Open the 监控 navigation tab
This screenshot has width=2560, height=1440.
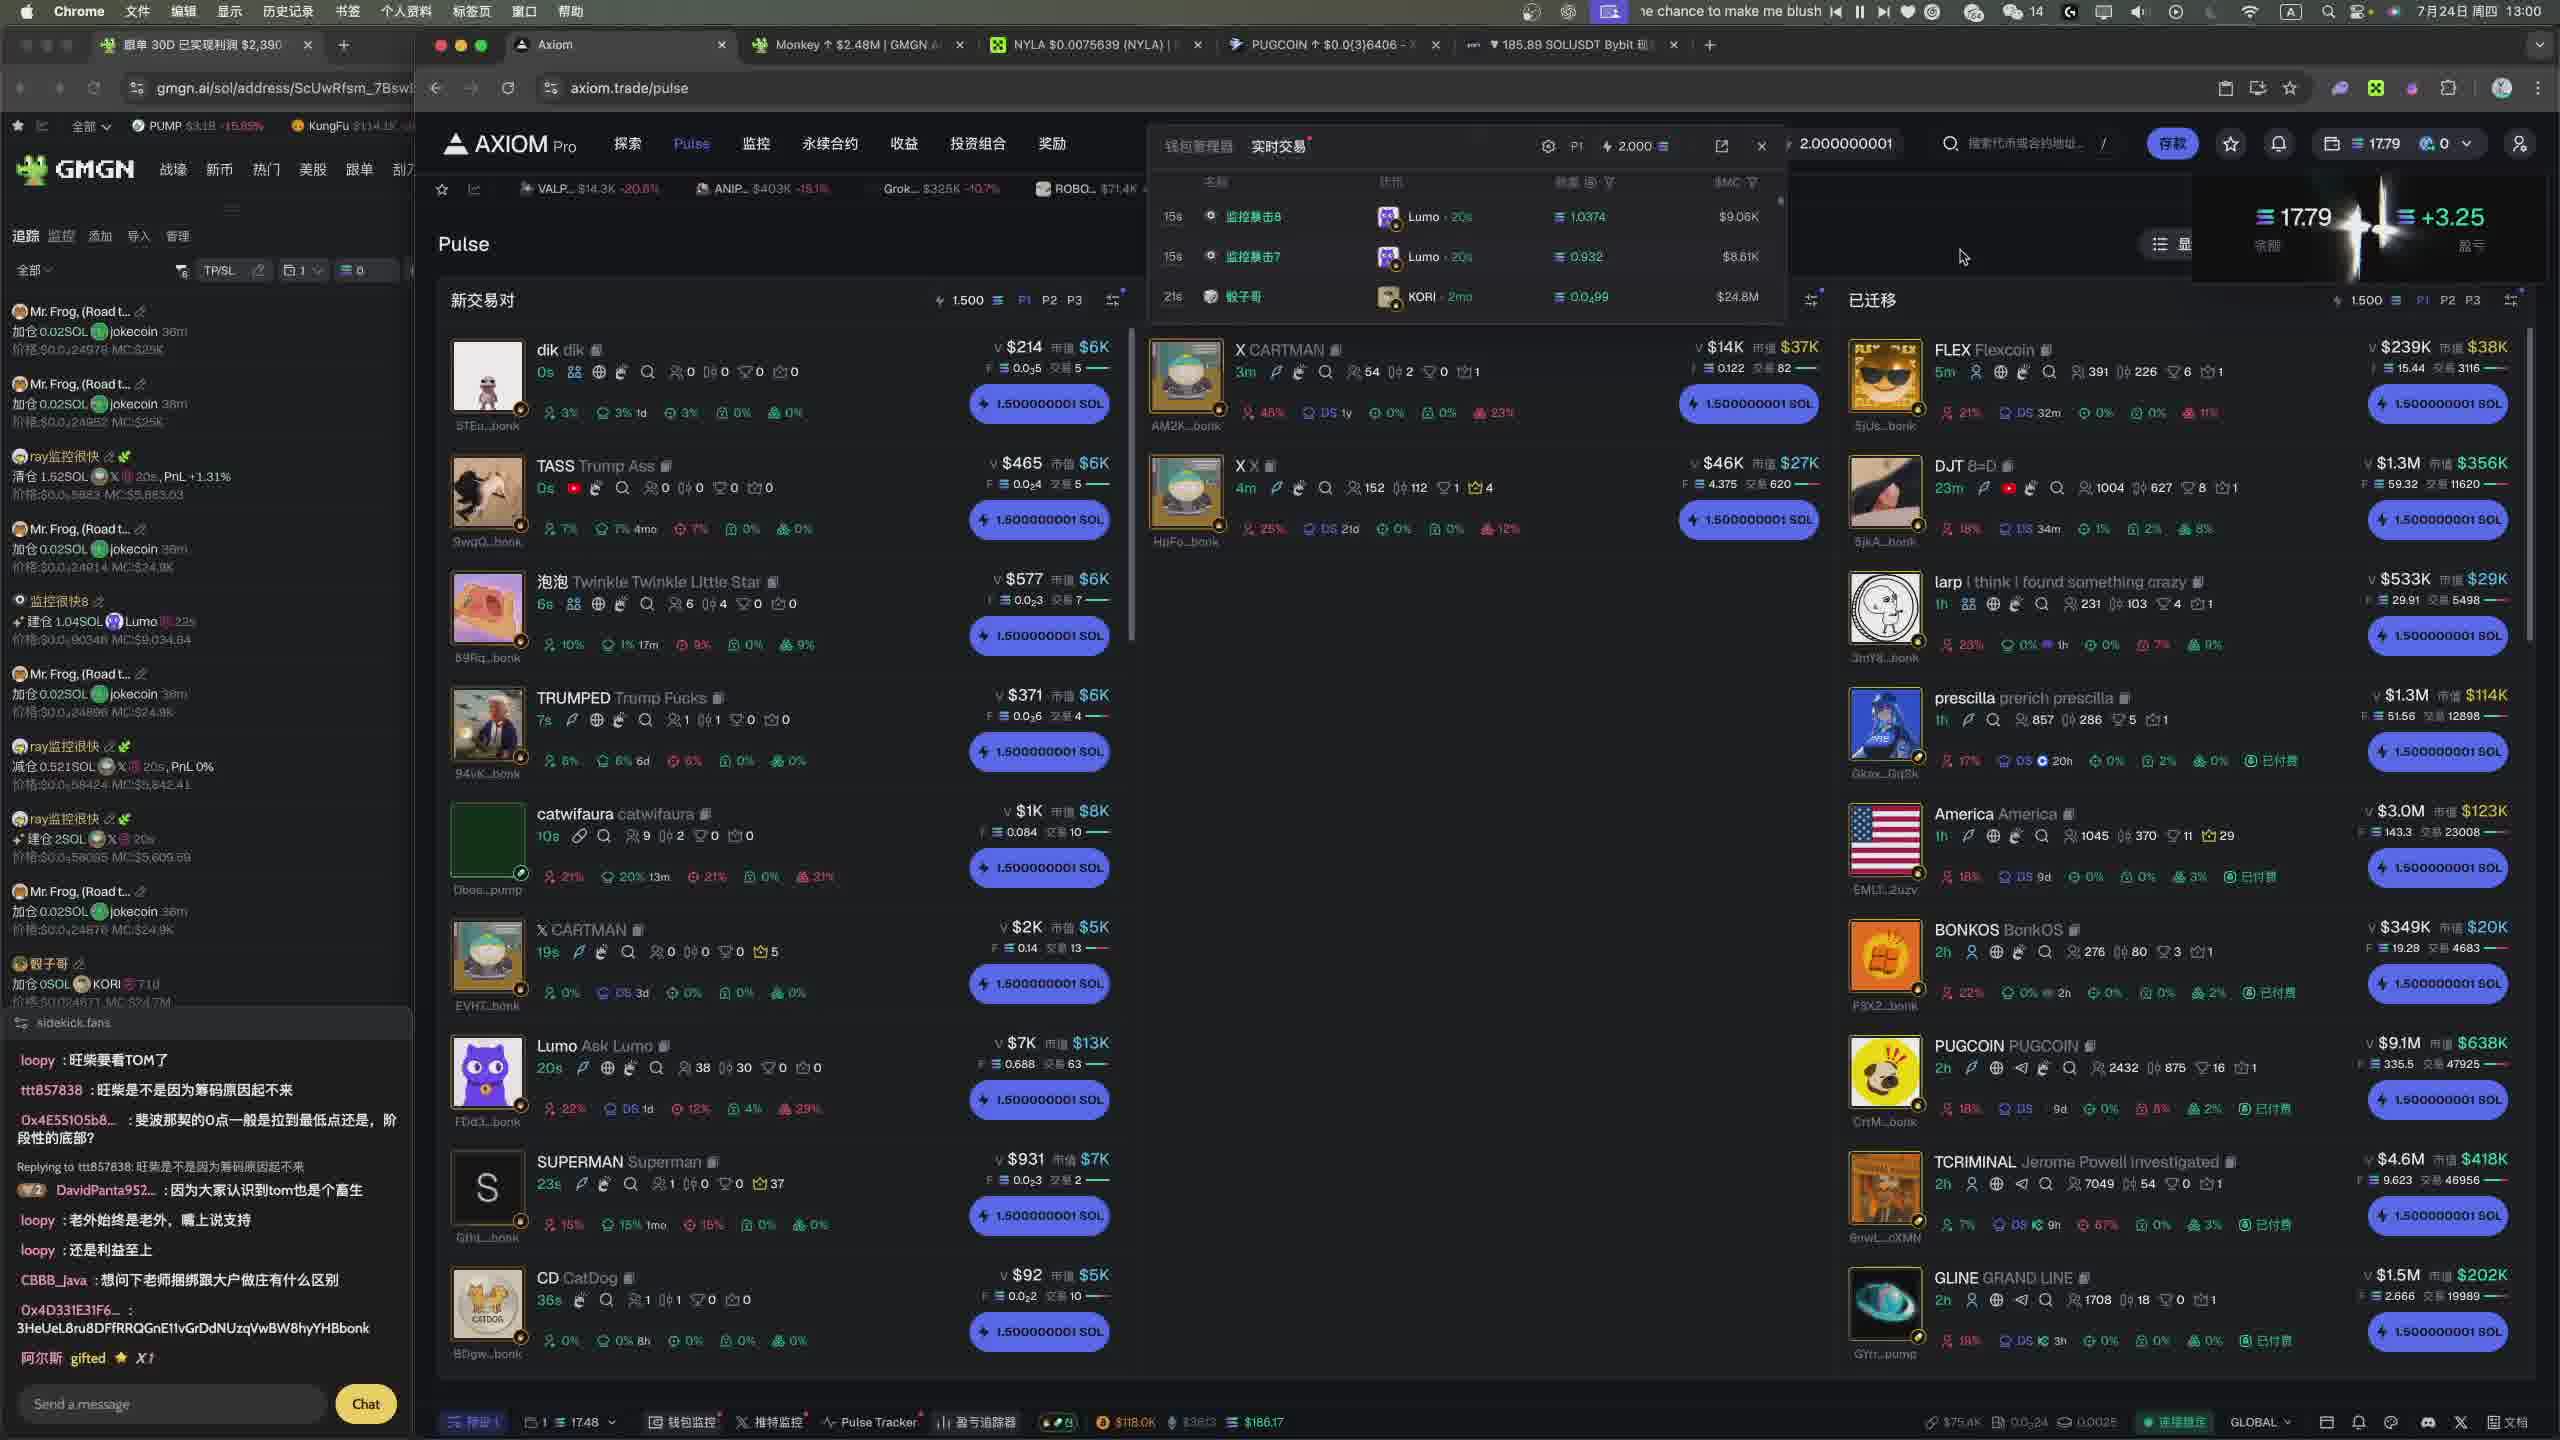point(756,144)
